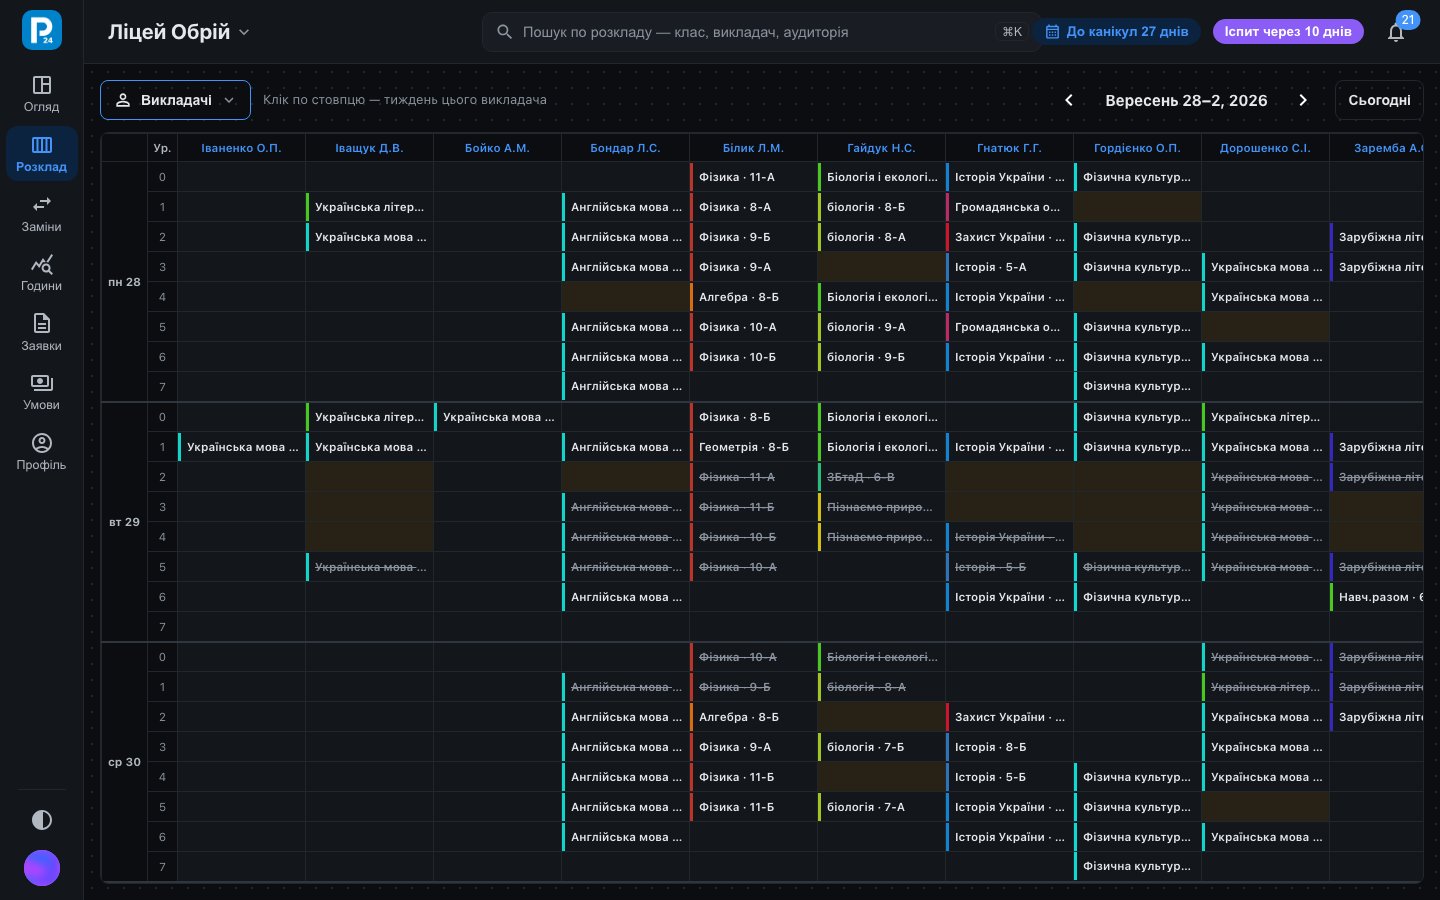Select the пн 28 day label
This screenshot has width=1440, height=900.
coord(124,282)
